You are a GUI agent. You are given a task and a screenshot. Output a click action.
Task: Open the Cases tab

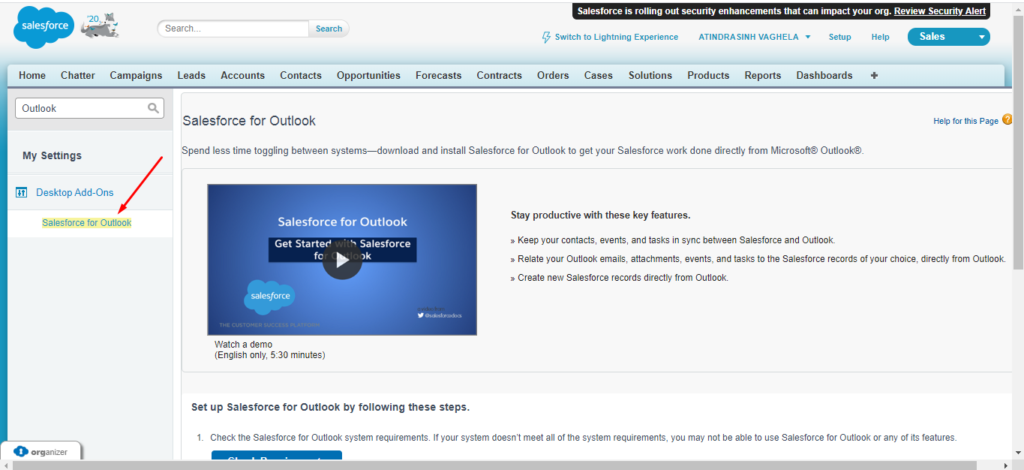point(599,76)
